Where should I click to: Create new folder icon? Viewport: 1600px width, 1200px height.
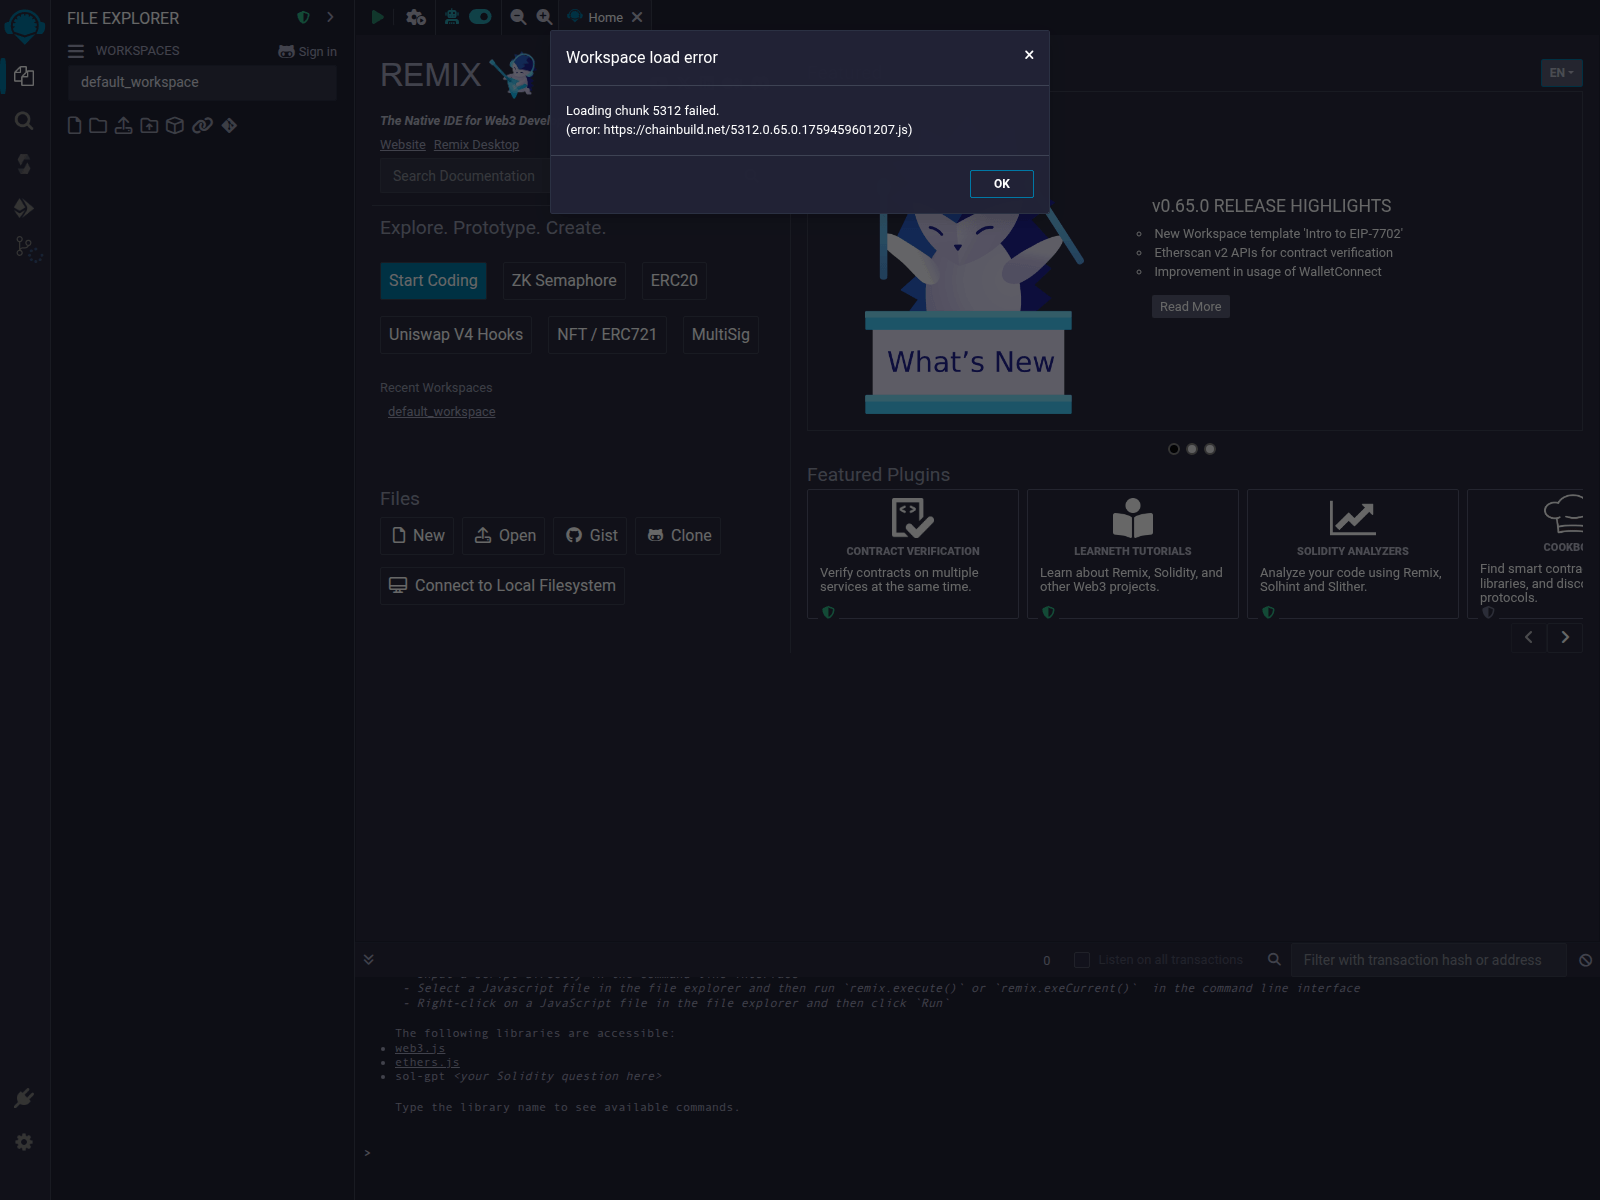point(98,125)
